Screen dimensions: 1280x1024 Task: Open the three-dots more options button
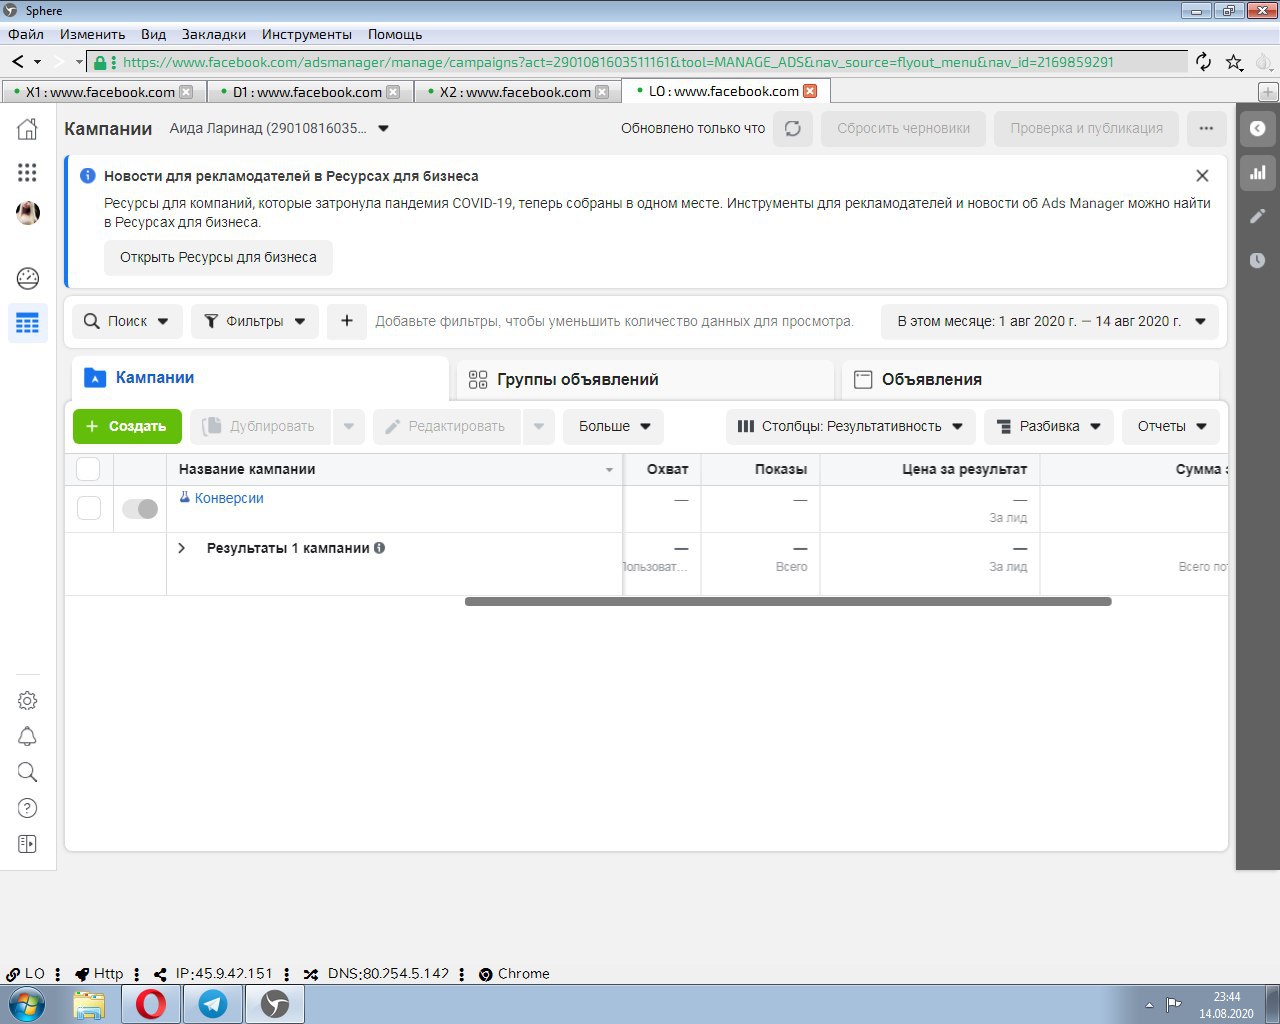click(1206, 129)
